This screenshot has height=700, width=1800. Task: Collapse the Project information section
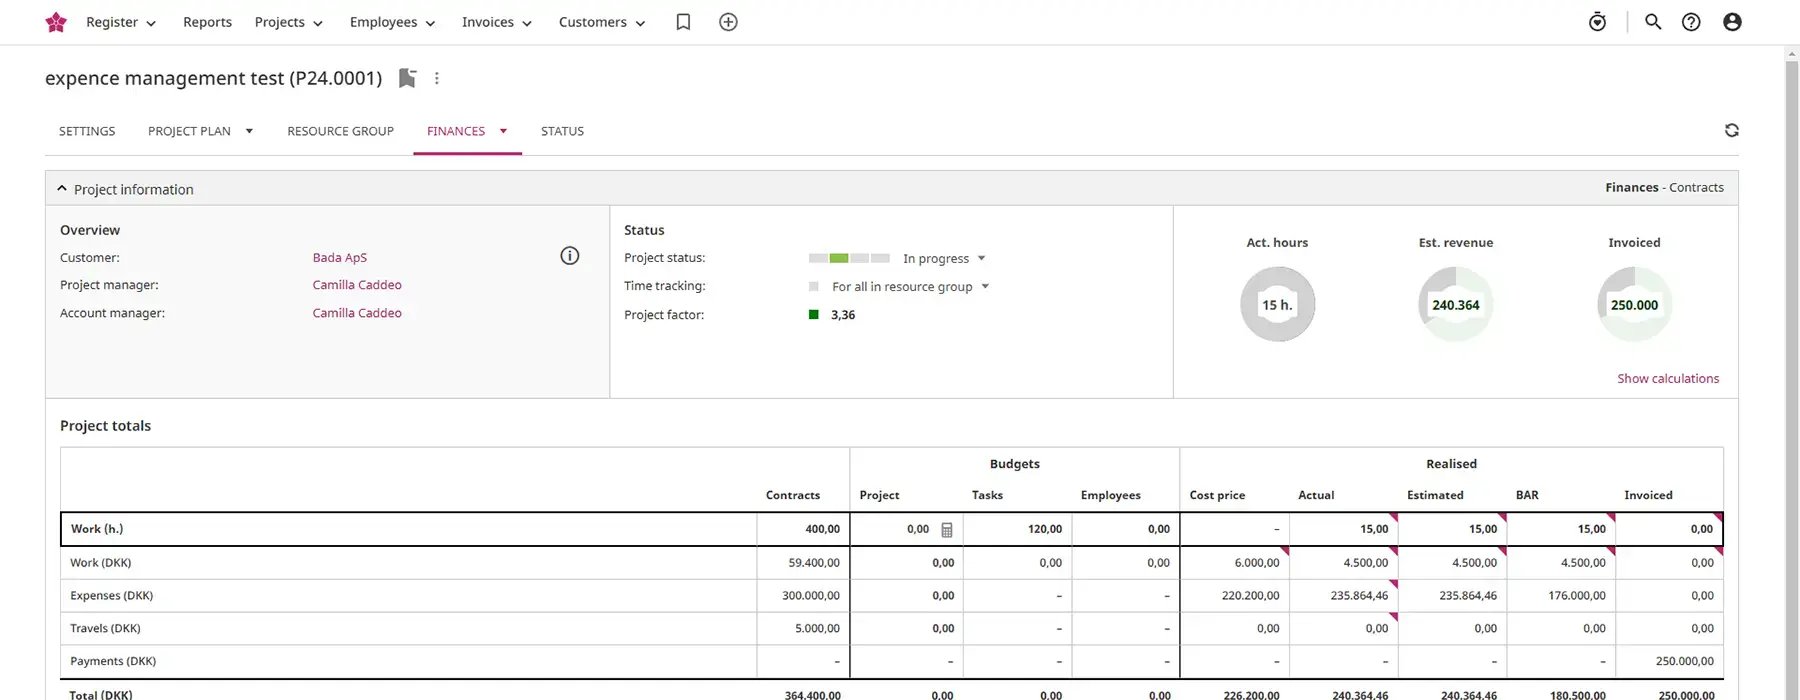pos(62,189)
